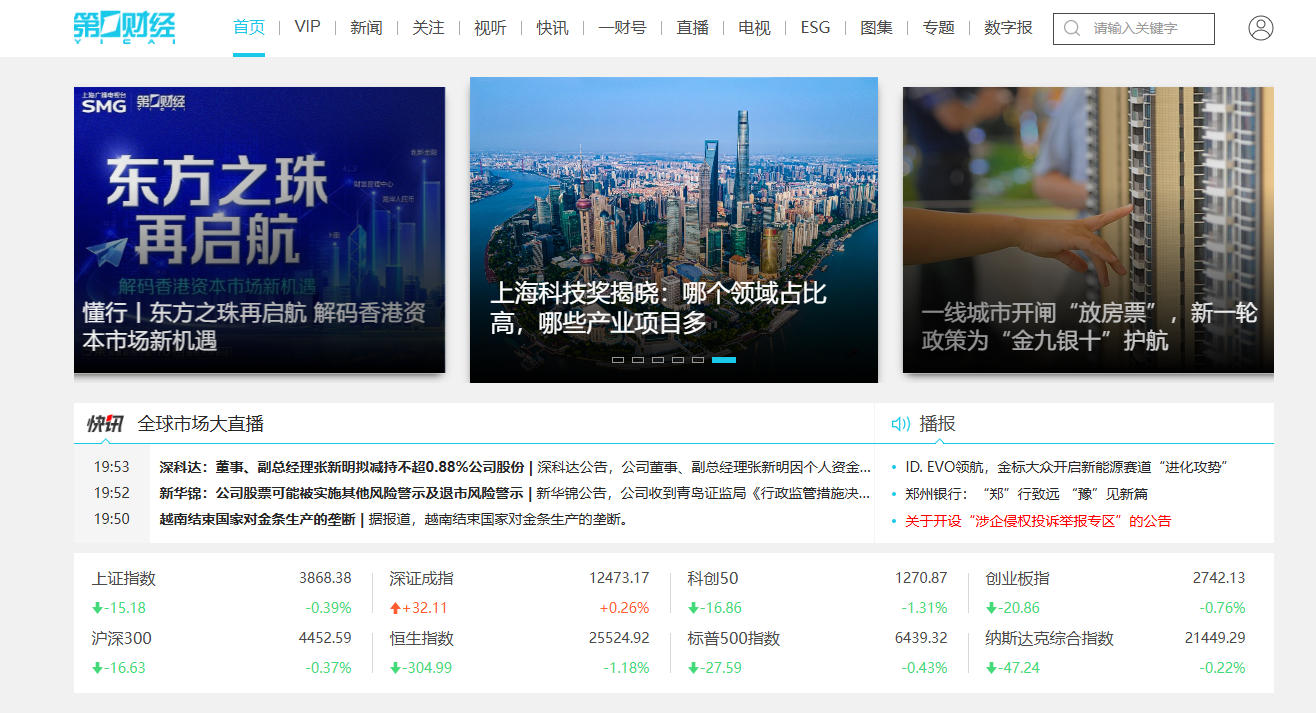Click the 21449.29 Nasdaq value
This screenshot has height=713, width=1316.
(x=1215, y=637)
